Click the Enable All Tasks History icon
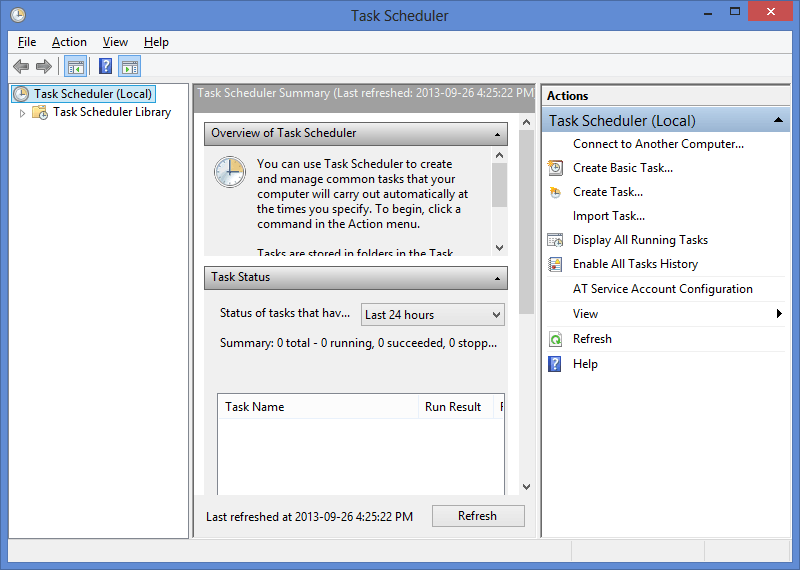The image size is (800, 570). [555, 264]
